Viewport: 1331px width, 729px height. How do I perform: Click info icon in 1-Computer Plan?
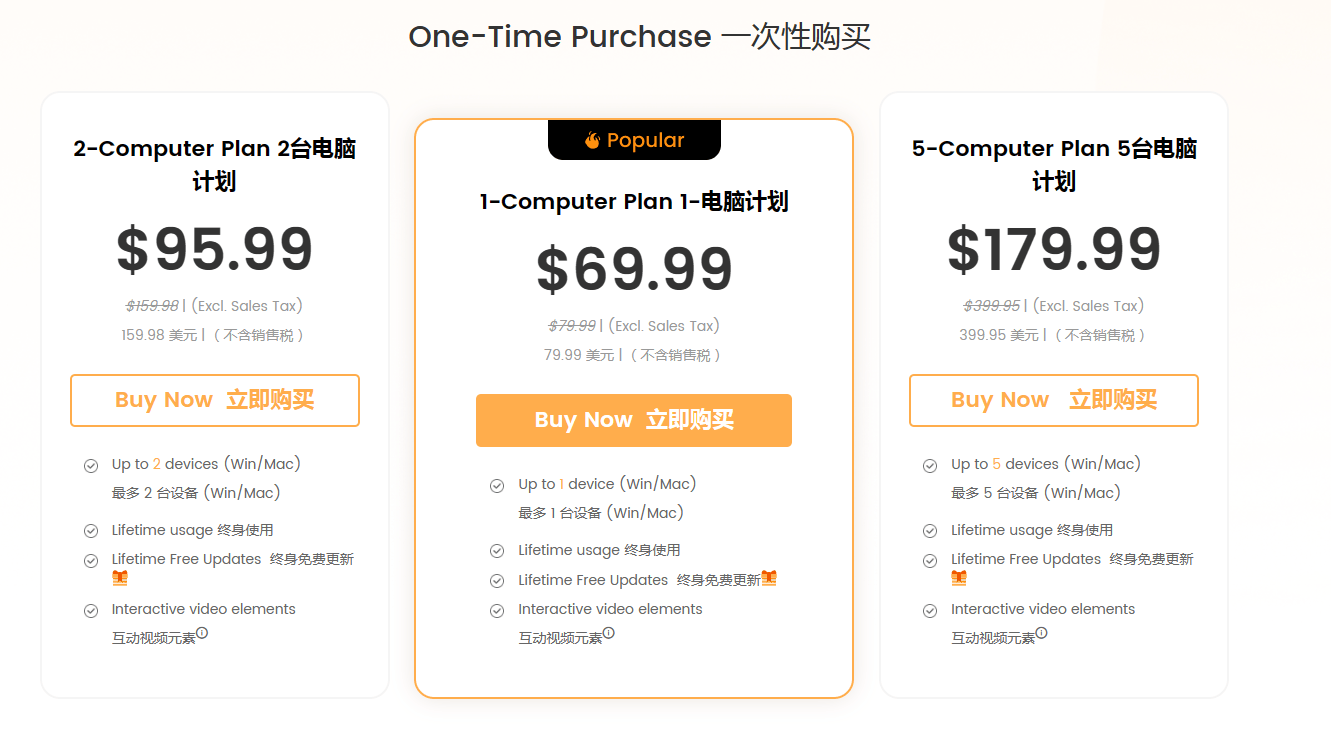click(x=609, y=633)
